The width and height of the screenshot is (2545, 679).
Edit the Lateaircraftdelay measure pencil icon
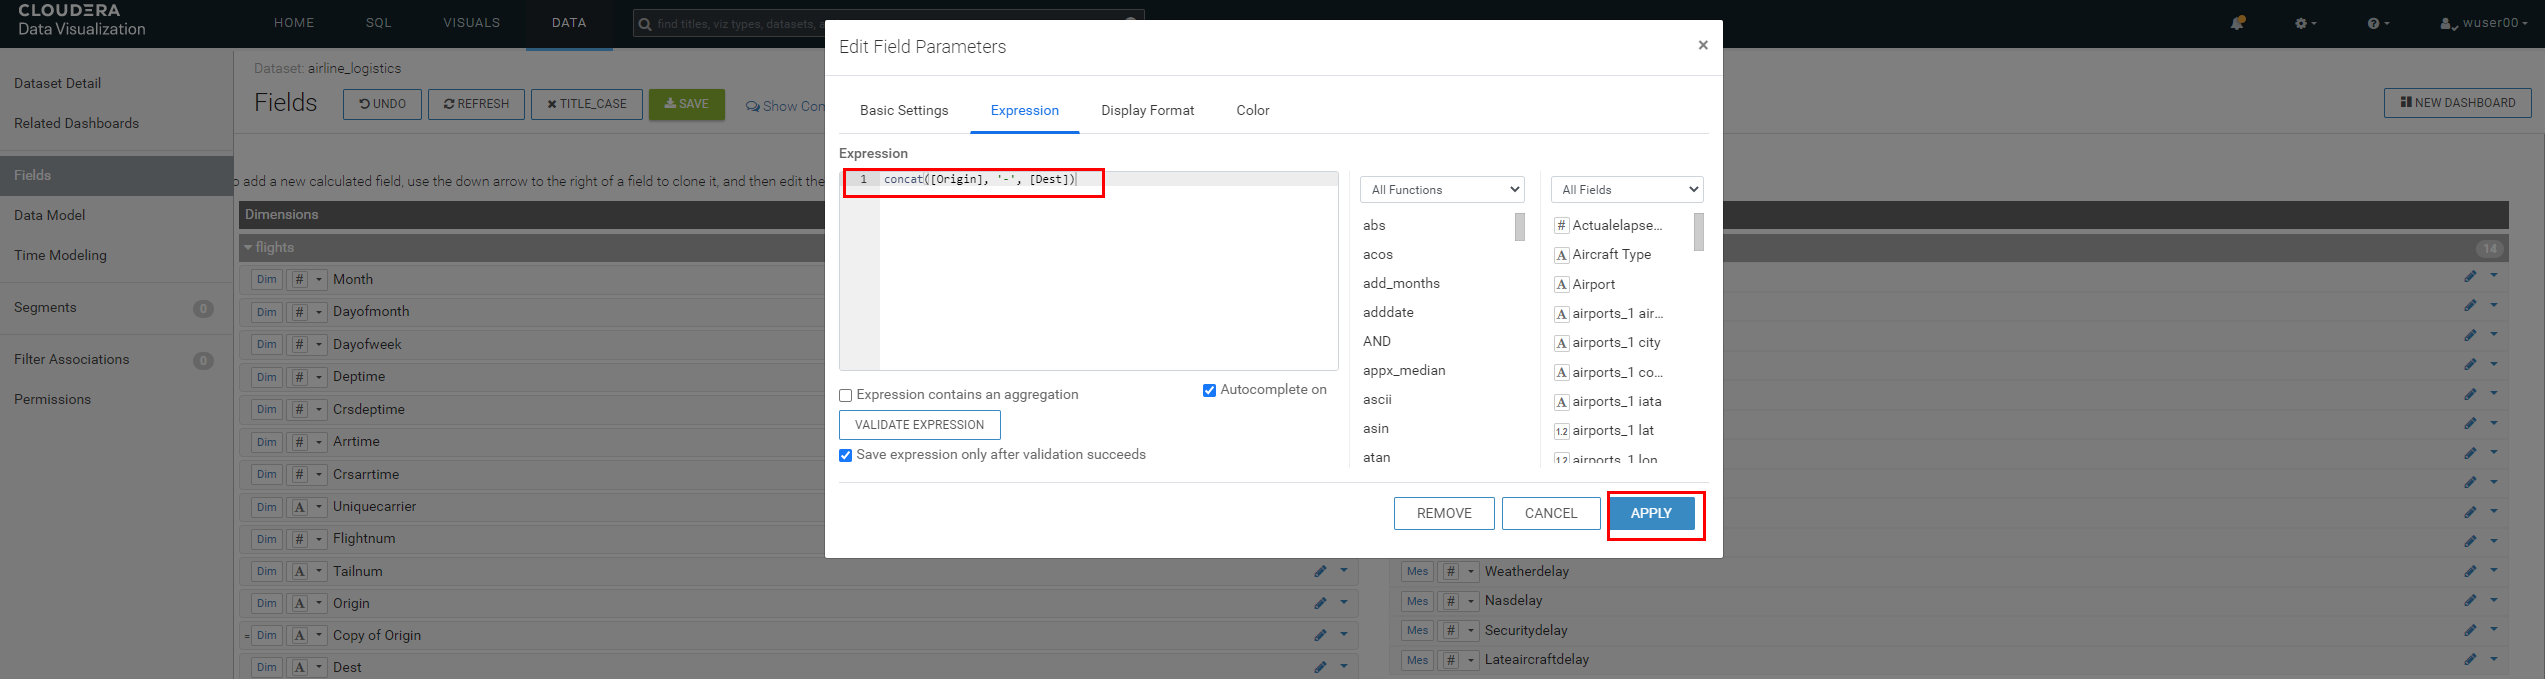click(2470, 659)
